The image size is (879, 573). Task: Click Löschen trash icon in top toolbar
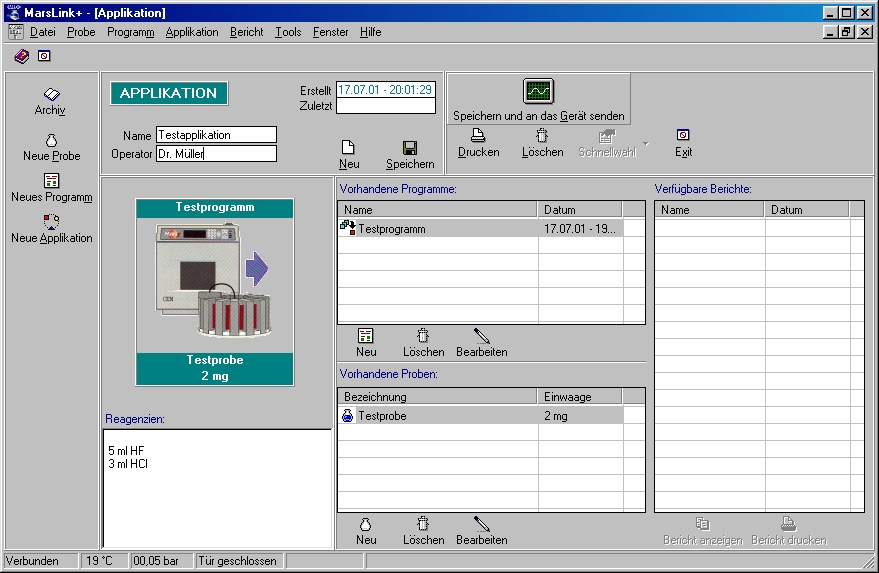coord(542,136)
